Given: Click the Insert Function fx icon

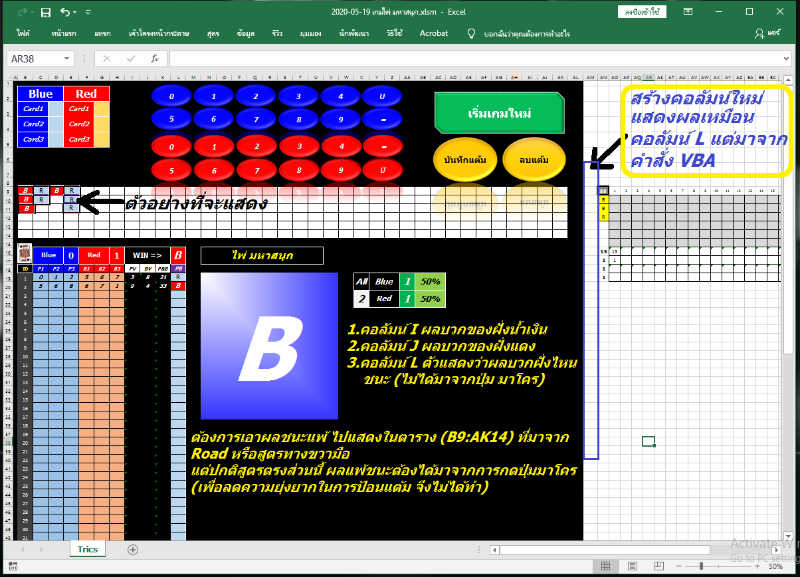Looking at the screenshot, I should click(155, 59).
